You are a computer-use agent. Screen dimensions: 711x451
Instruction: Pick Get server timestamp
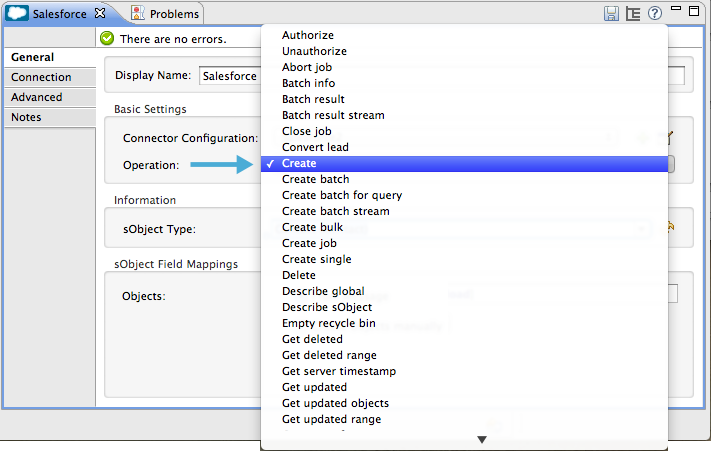point(464,371)
